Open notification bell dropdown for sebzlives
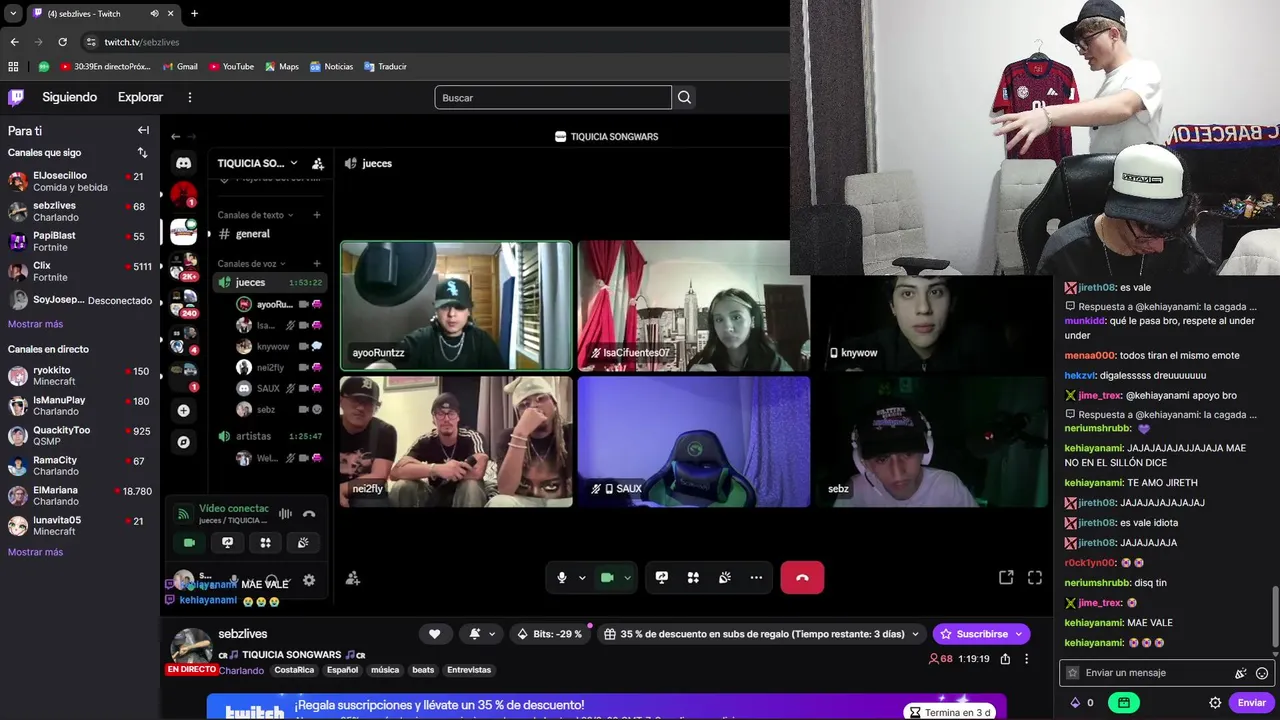Screen dimensions: 1280x720 click(482, 634)
